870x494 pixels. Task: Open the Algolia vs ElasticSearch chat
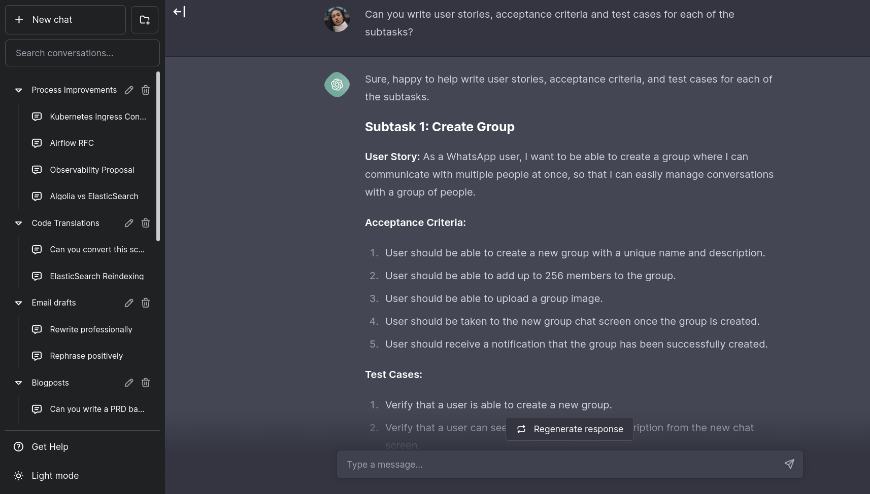[x=94, y=196]
